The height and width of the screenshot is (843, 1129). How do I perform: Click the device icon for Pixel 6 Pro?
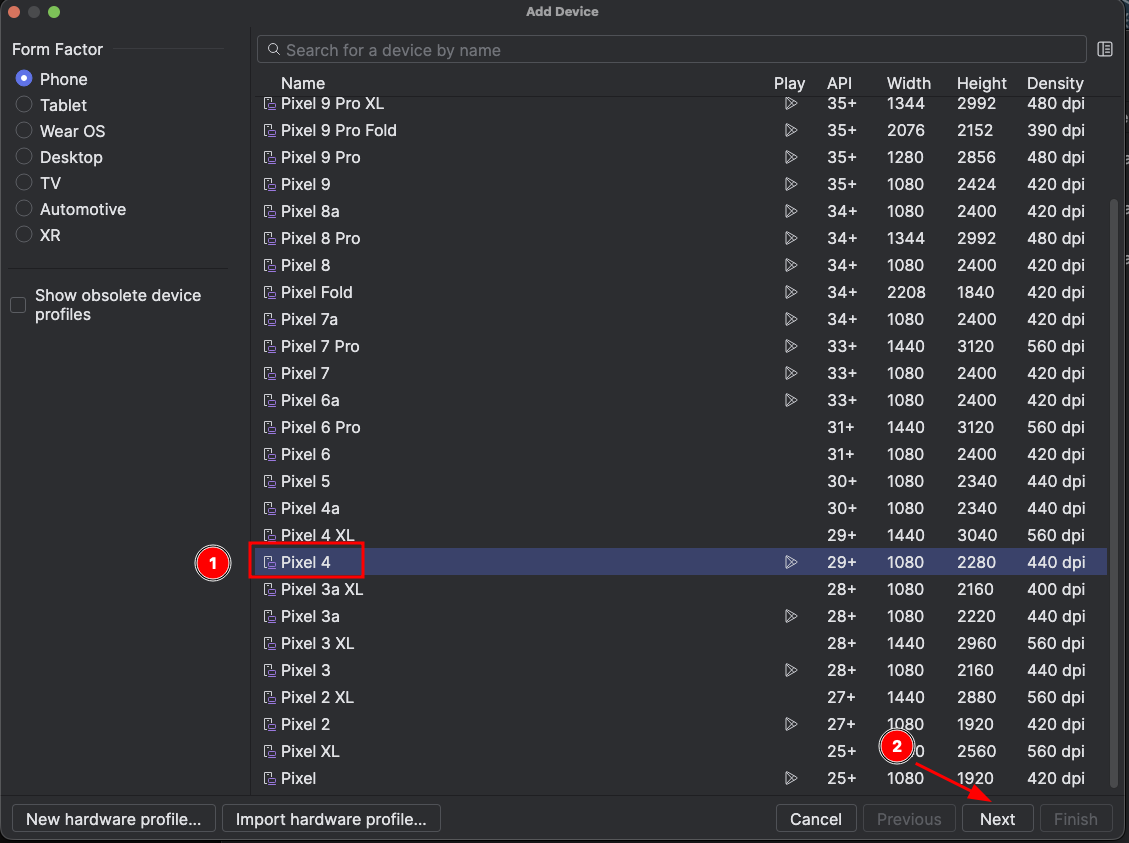tap(270, 427)
